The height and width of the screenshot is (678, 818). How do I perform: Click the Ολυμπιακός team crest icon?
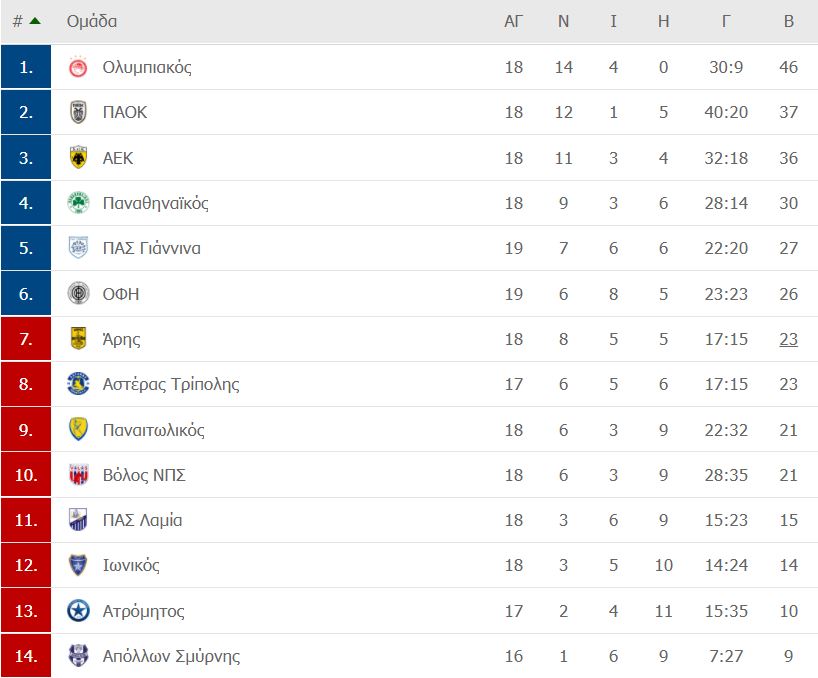[x=78, y=67]
